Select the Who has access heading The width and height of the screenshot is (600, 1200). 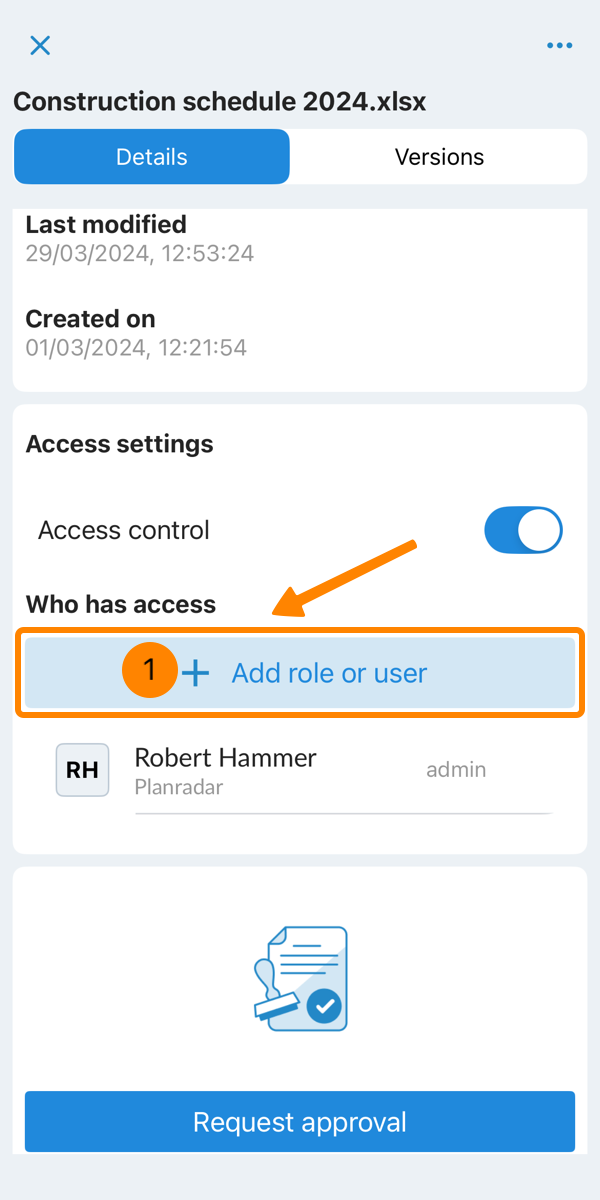tap(121, 604)
